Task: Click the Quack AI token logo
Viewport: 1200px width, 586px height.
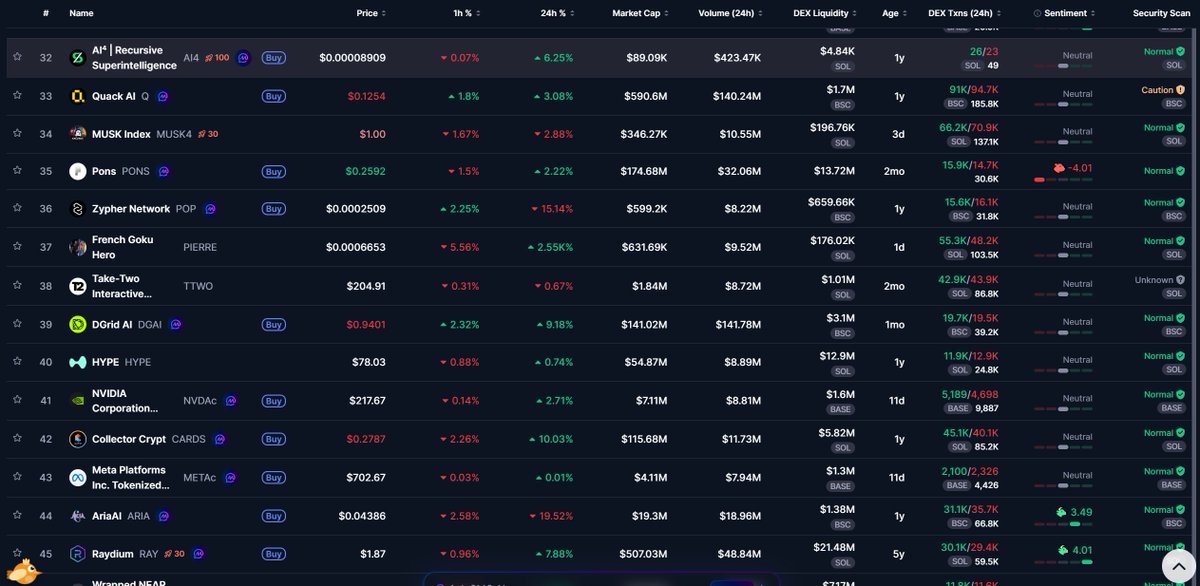Action: click(x=77, y=96)
